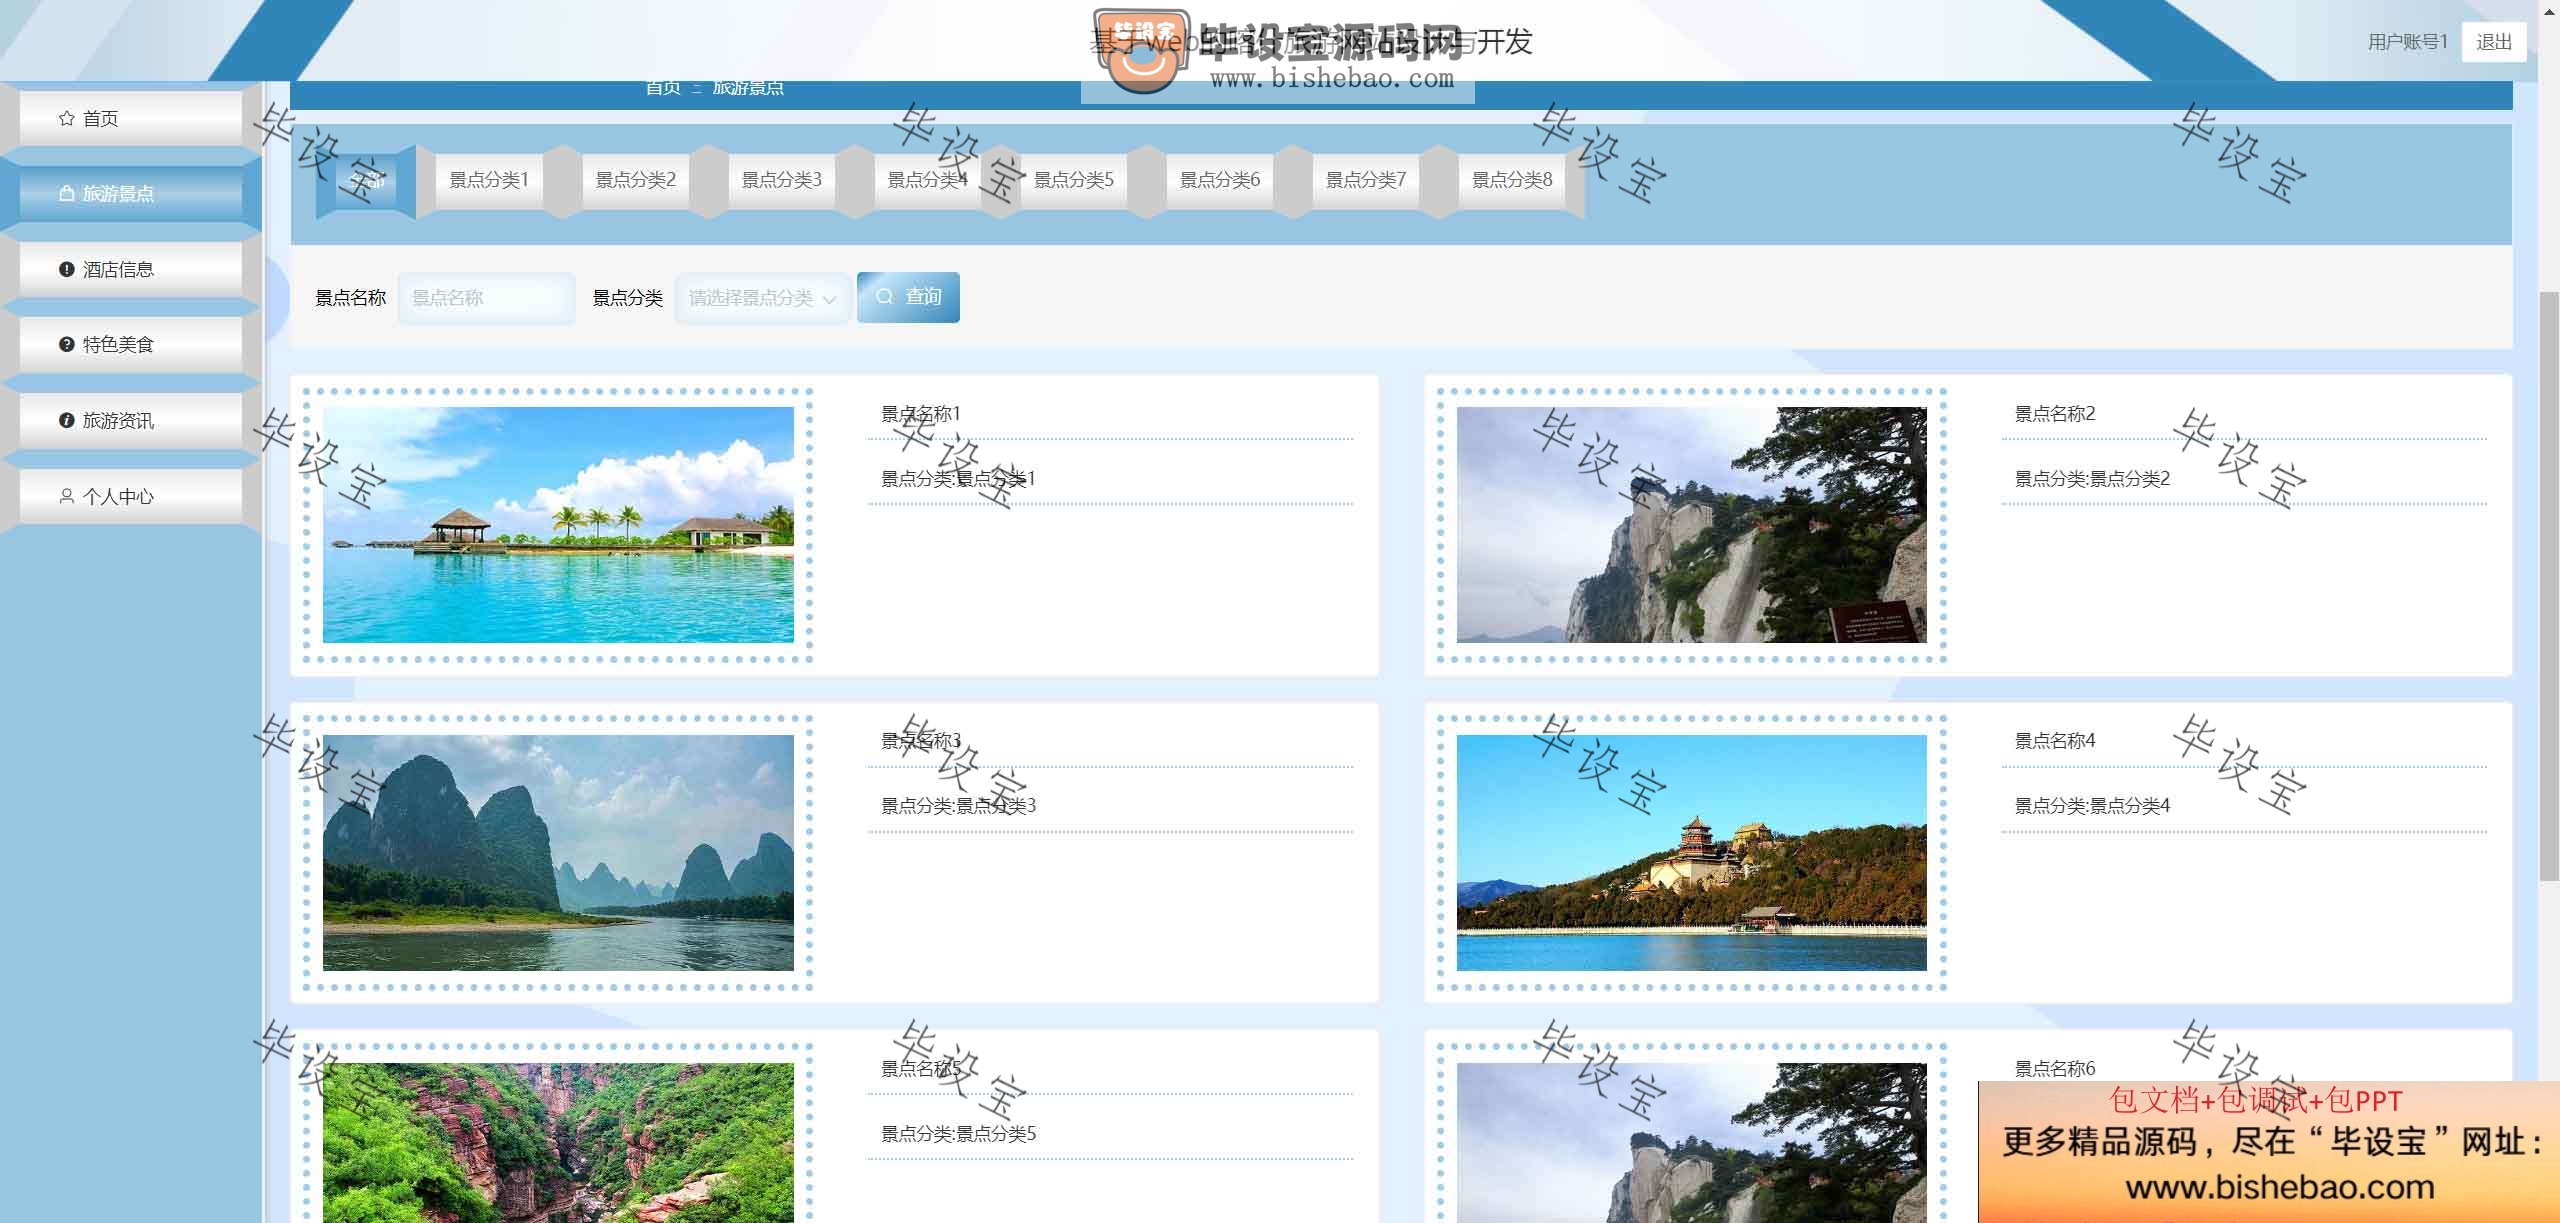Screen dimensions: 2560x1223
Task: Click the 景点名称1 title text
Action: pos(920,413)
